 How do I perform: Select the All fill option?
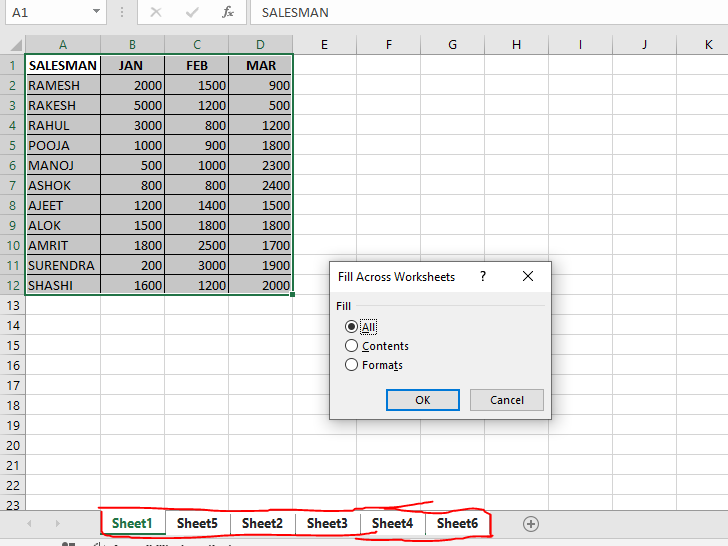pyautogui.click(x=351, y=327)
